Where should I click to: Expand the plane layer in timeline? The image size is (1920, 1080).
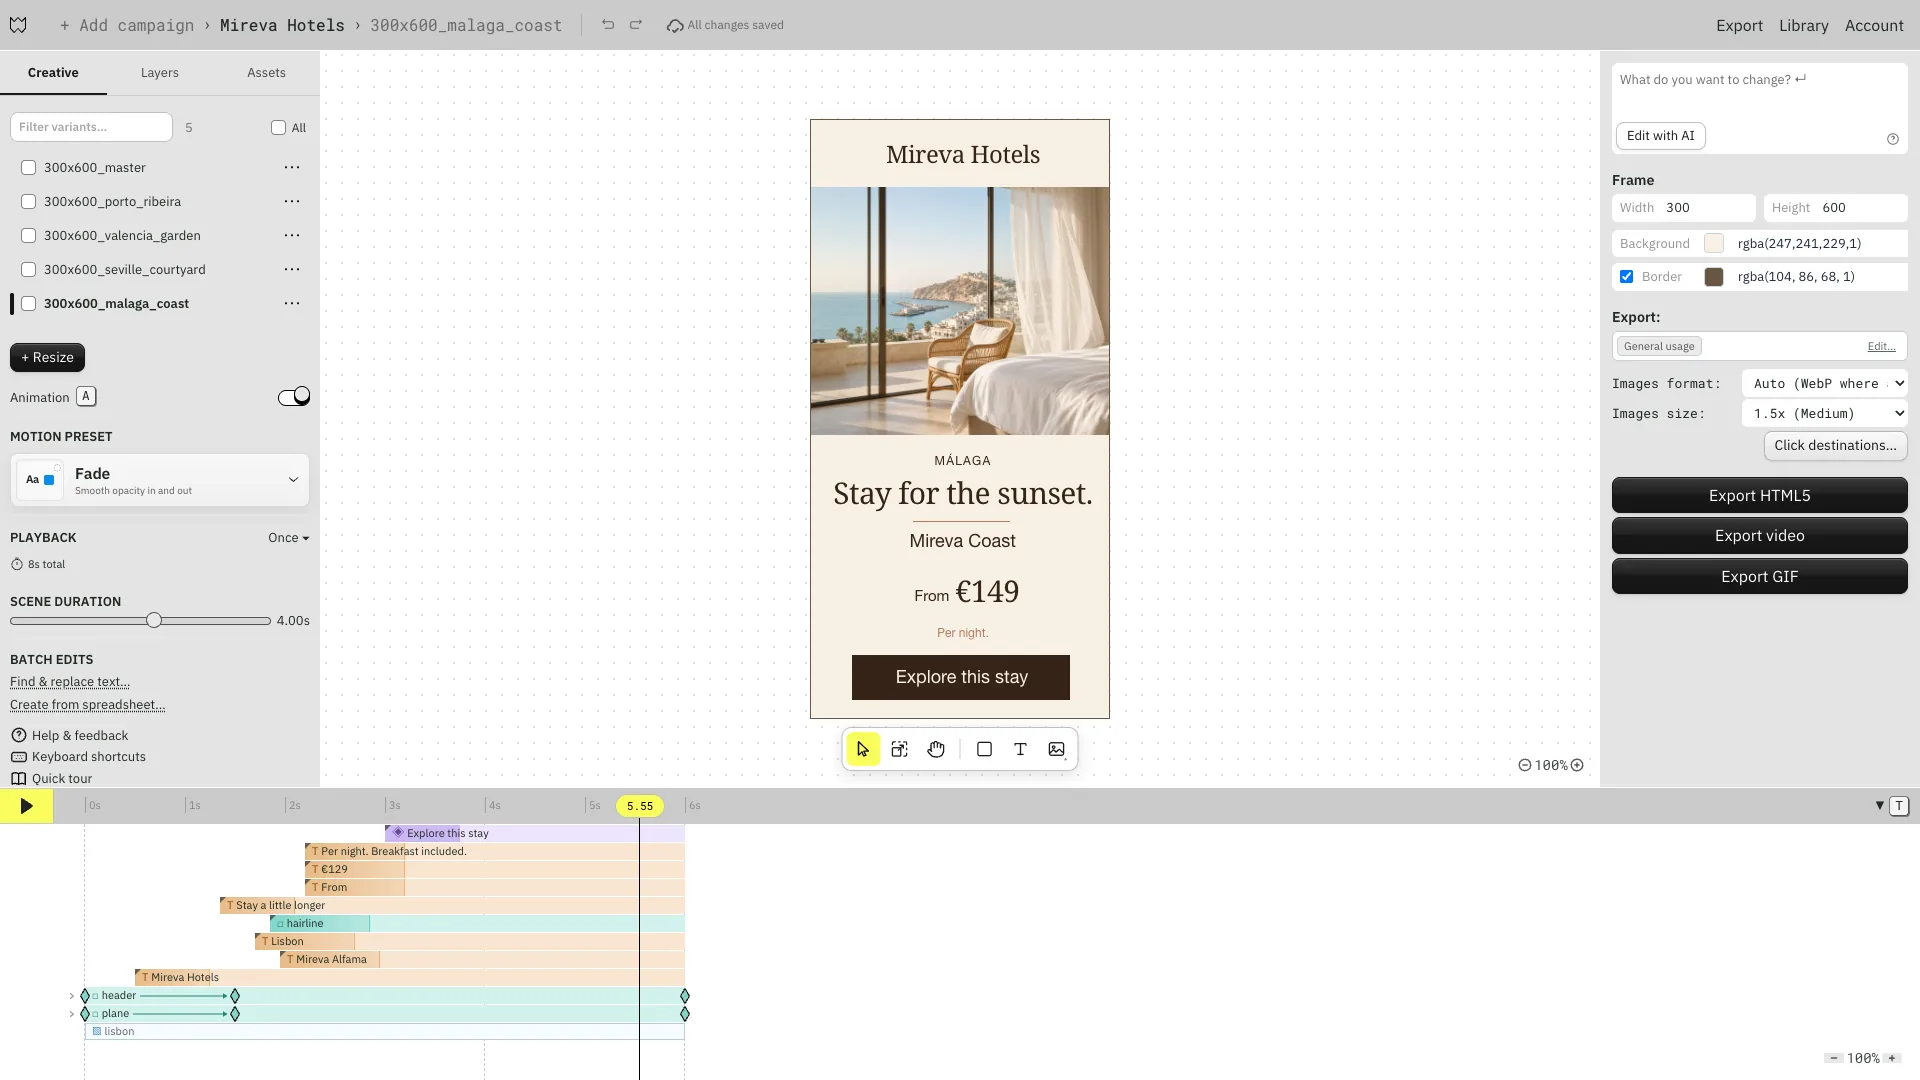coord(72,1014)
